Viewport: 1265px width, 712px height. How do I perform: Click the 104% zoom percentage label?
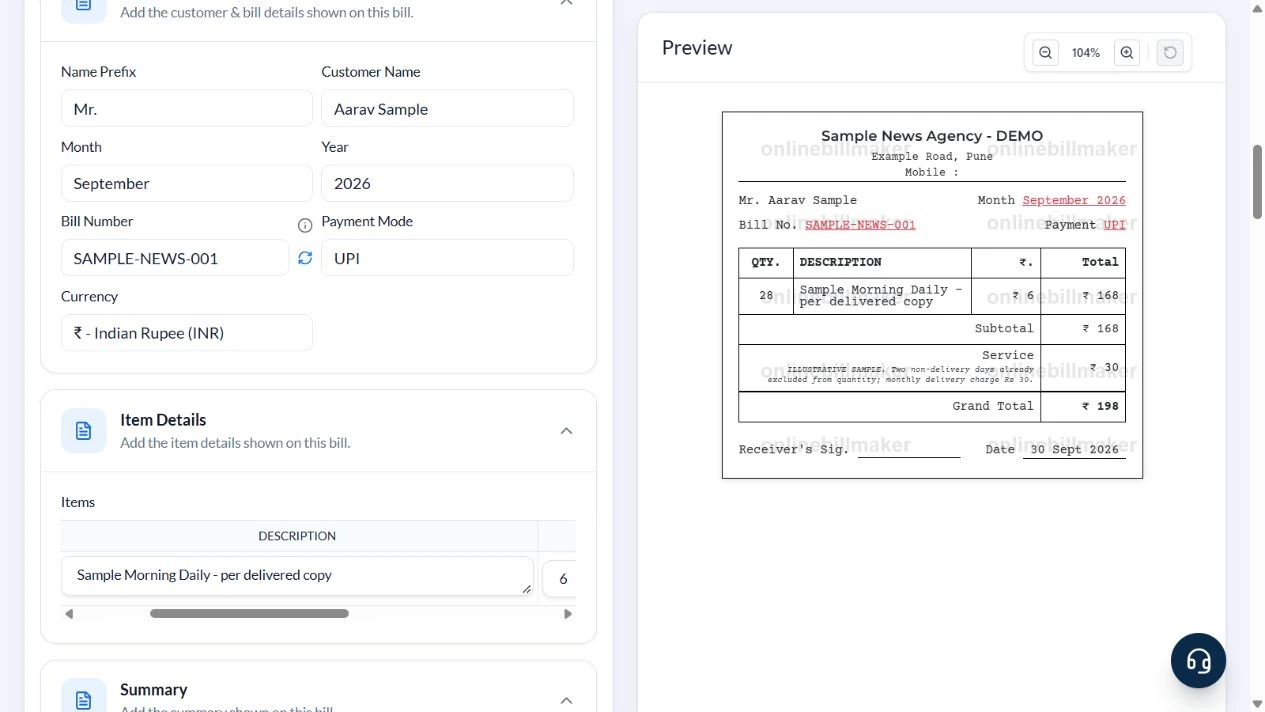[1086, 53]
